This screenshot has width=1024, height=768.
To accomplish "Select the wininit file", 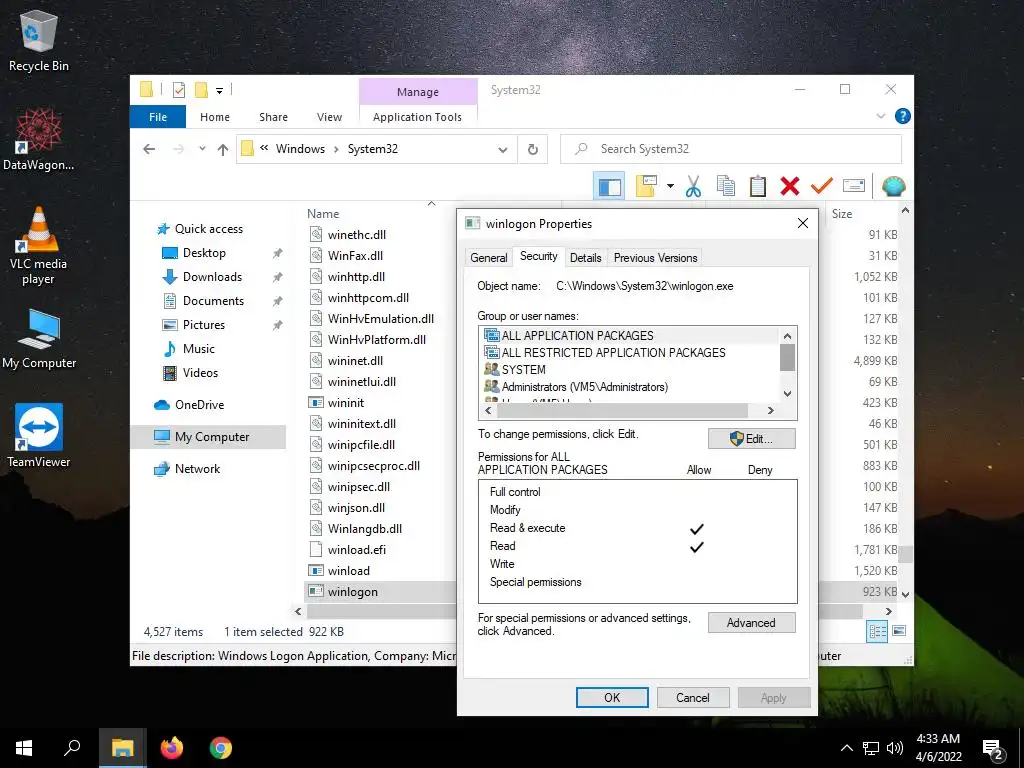I will click(345, 403).
